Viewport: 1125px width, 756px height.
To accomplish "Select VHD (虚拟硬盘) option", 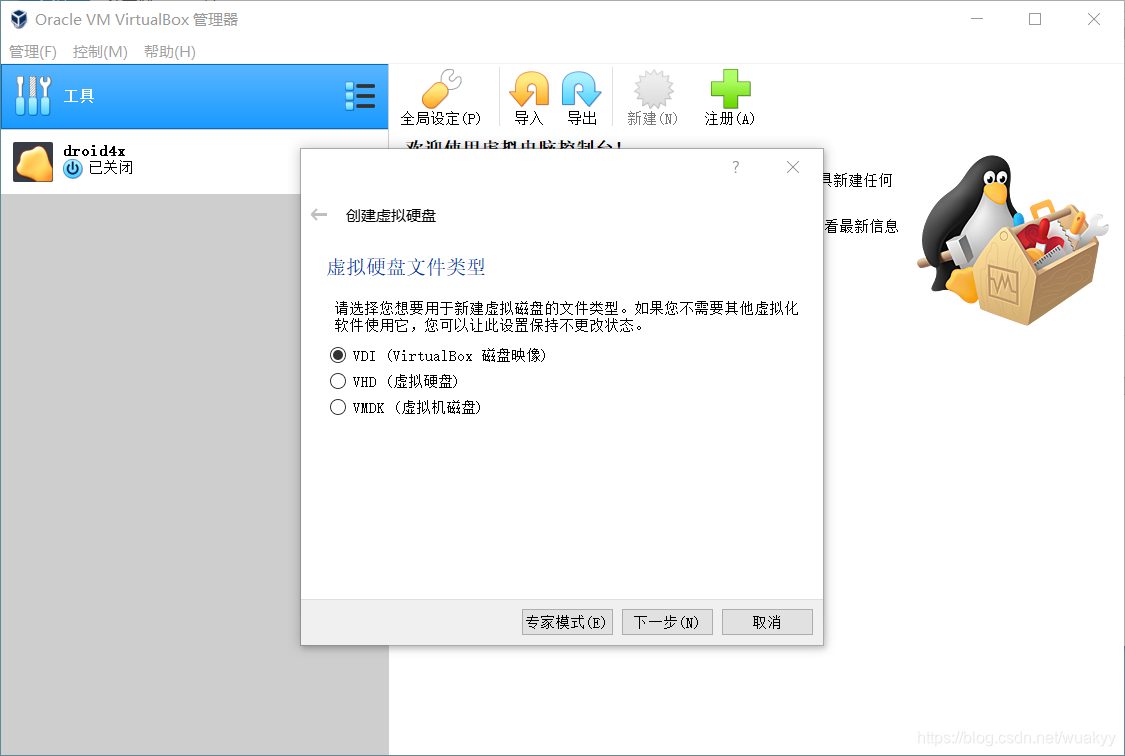I will [x=394, y=381].
